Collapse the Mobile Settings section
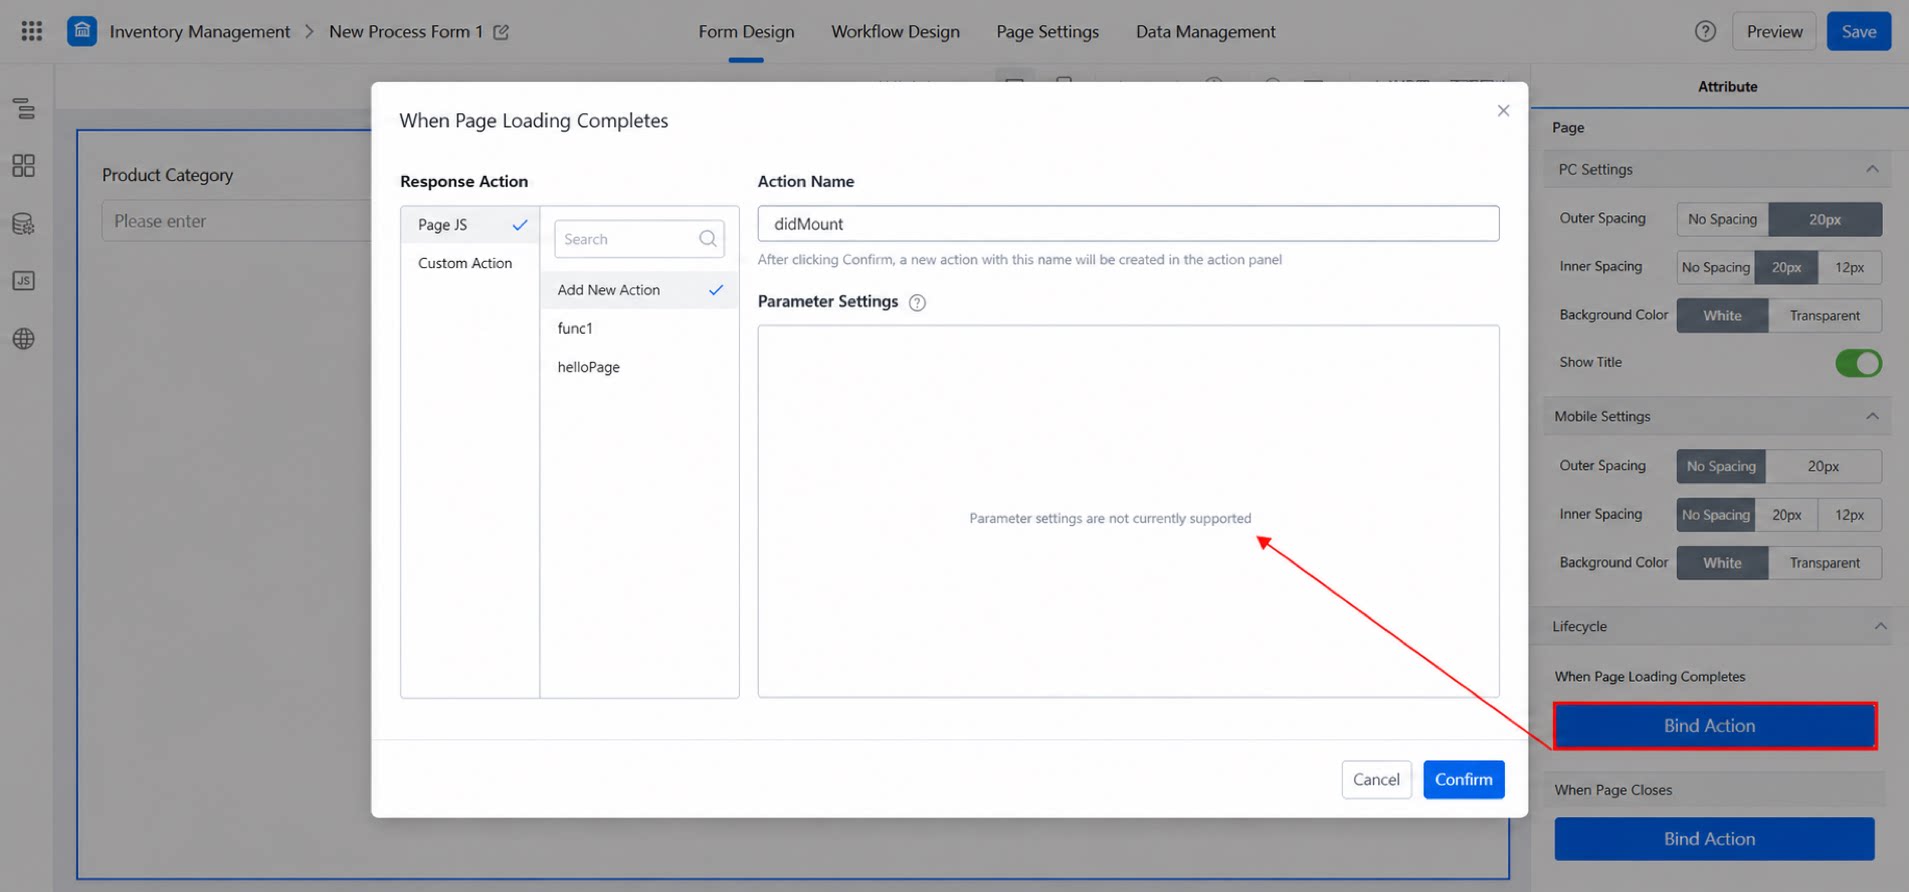Screen dimensions: 1909x892 [x=1872, y=416]
